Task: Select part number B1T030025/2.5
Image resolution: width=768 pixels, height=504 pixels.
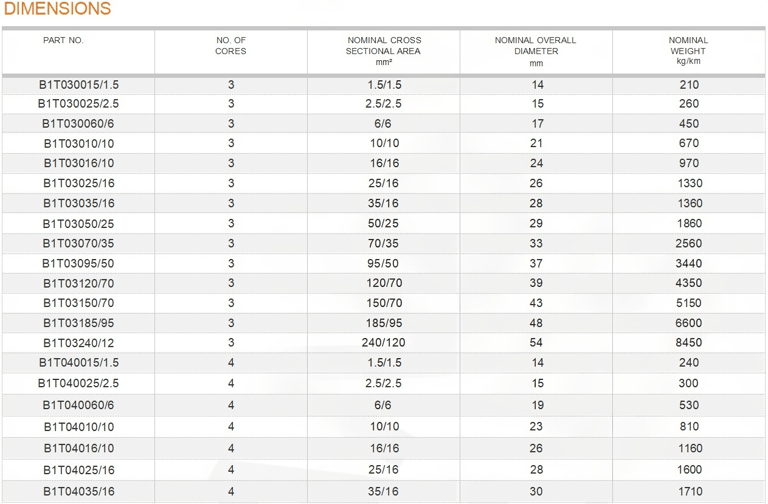Action: [78, 104]
